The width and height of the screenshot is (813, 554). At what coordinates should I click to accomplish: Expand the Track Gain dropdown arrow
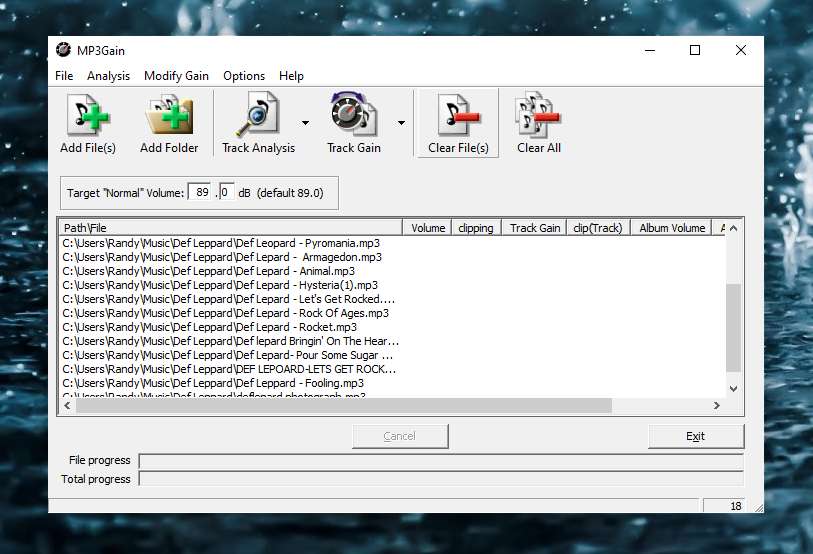[401, 123]
